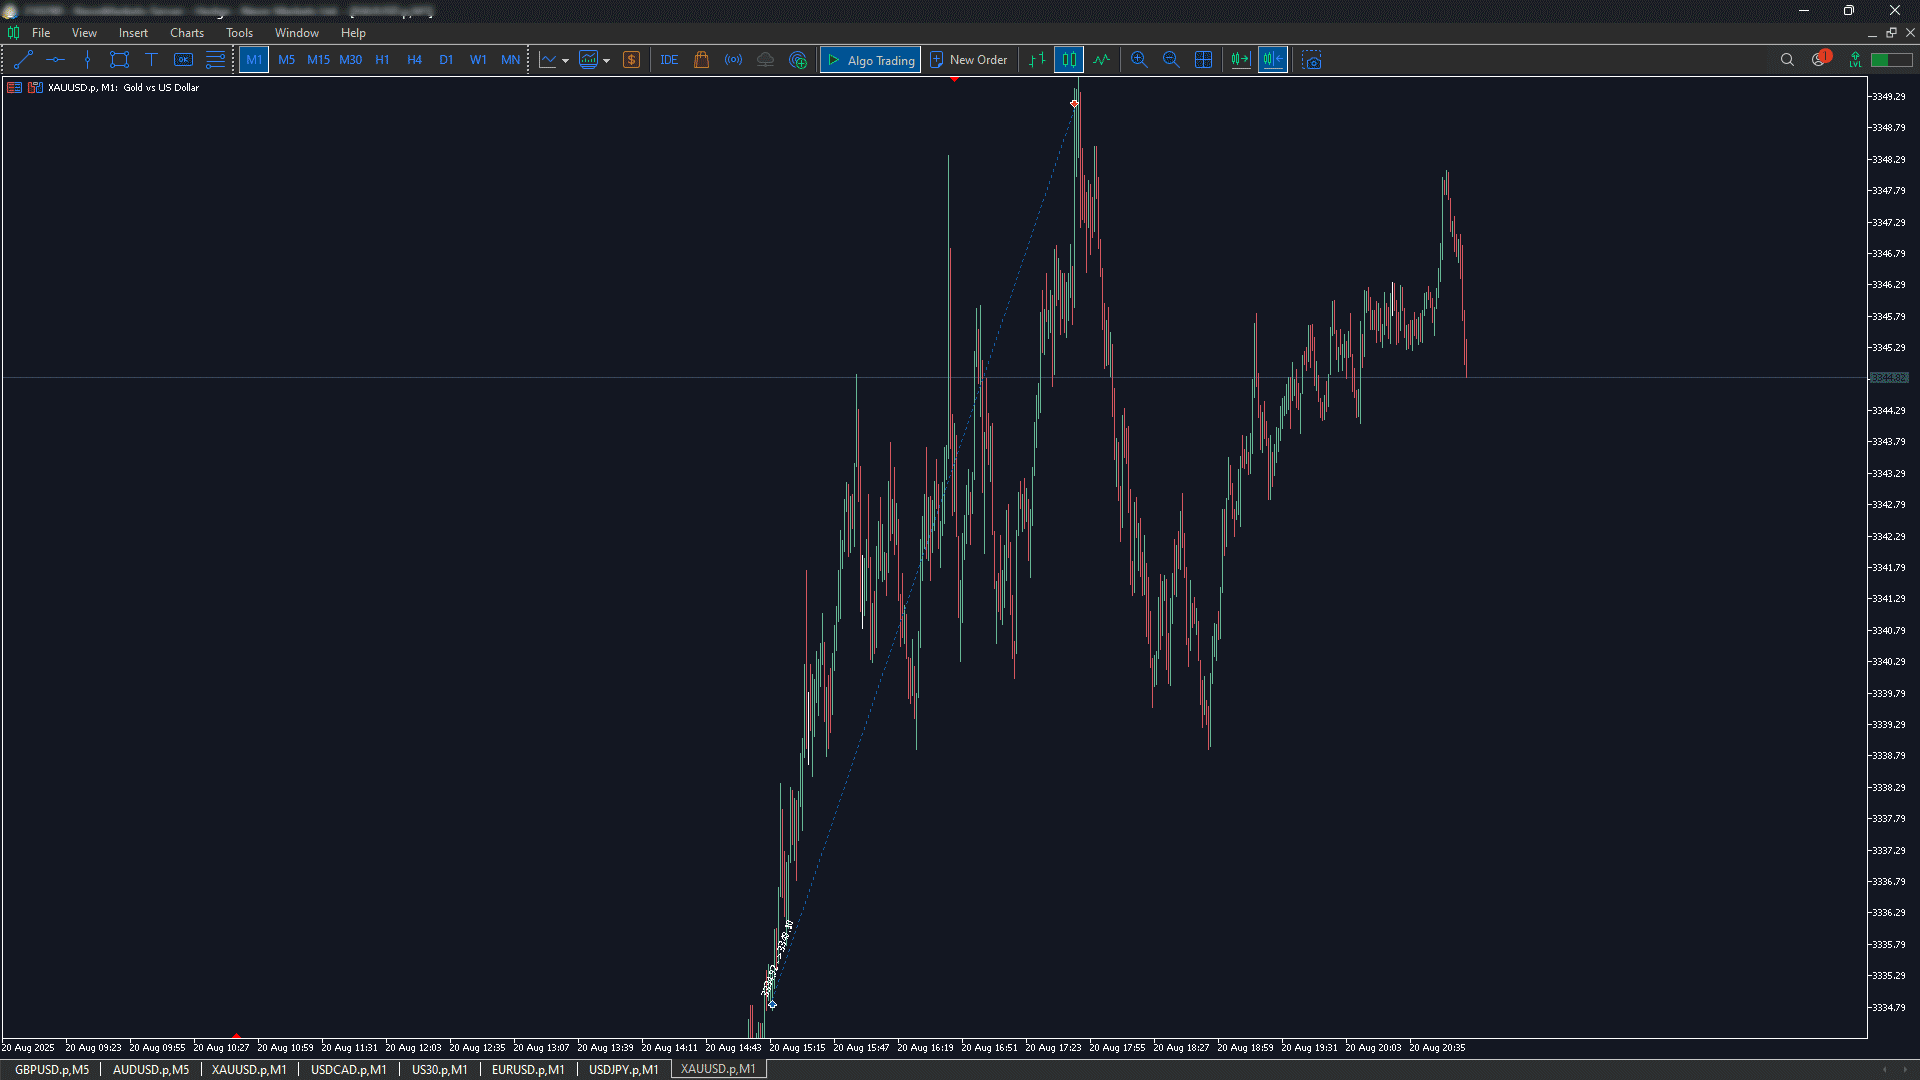Zoom in on the chart
Viewport: 1920px width, 1080px height.
pos(1139,60)
